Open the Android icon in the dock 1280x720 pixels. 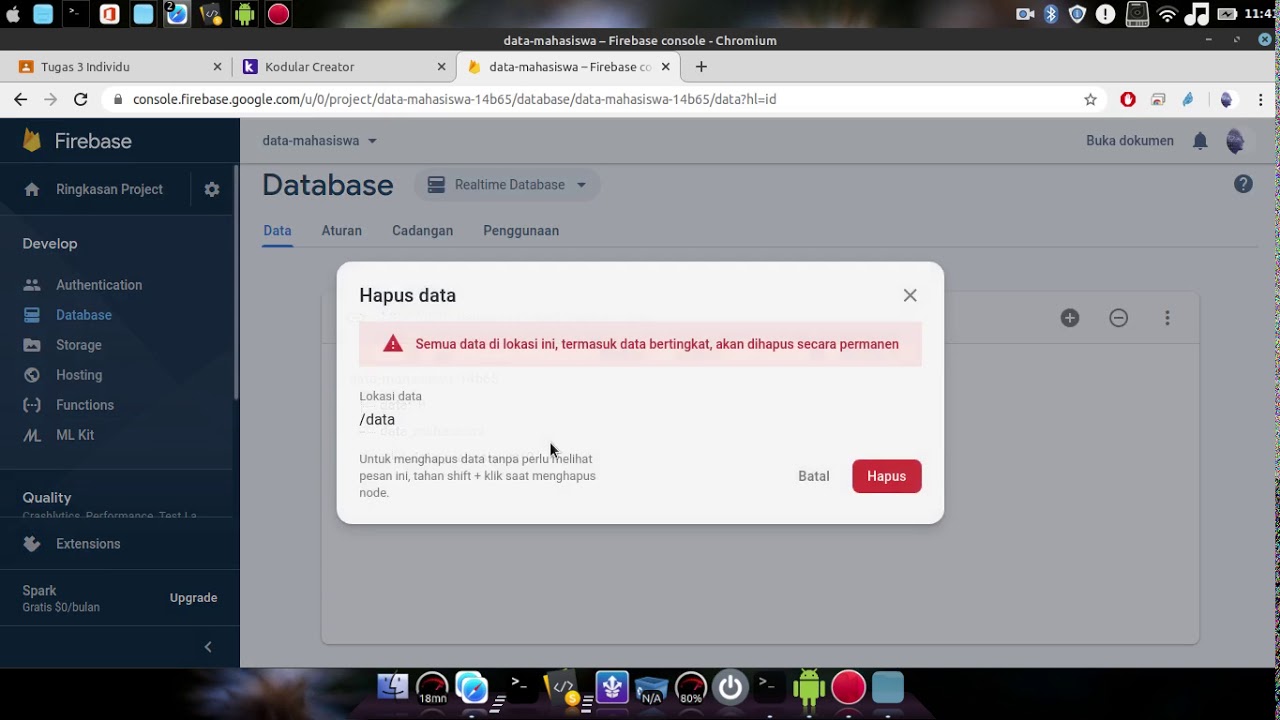point(808,688)
